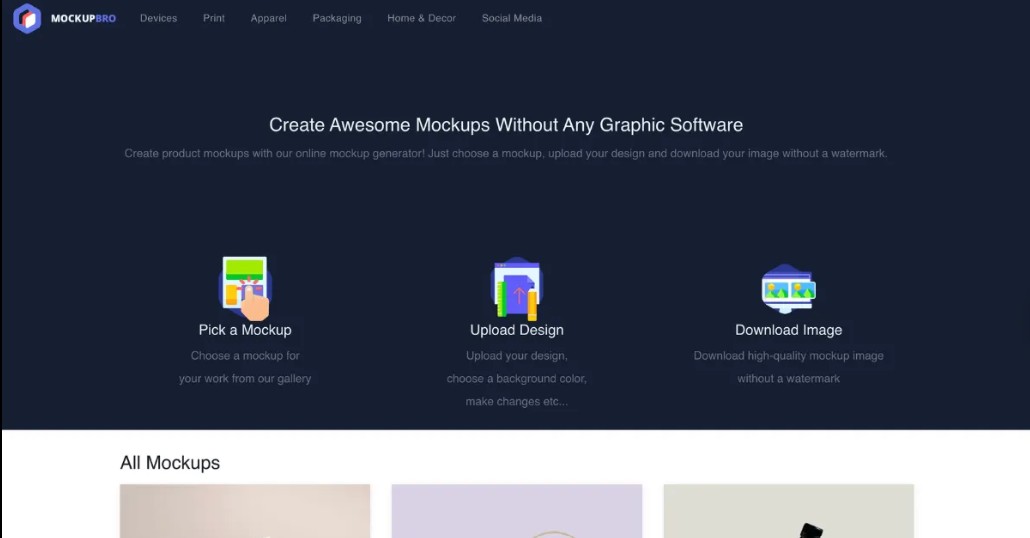Select Social Media in the top navigation
Screen dimensions: 1030x538
[512, 18]
